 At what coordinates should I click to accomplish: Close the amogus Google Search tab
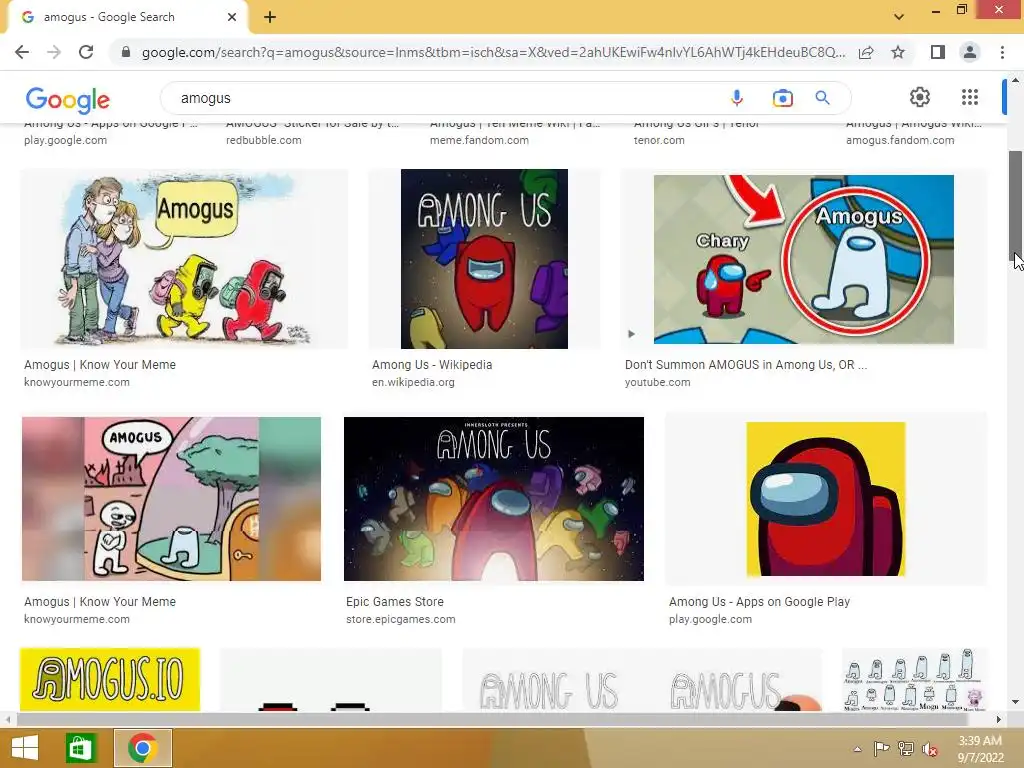point(232,17)
